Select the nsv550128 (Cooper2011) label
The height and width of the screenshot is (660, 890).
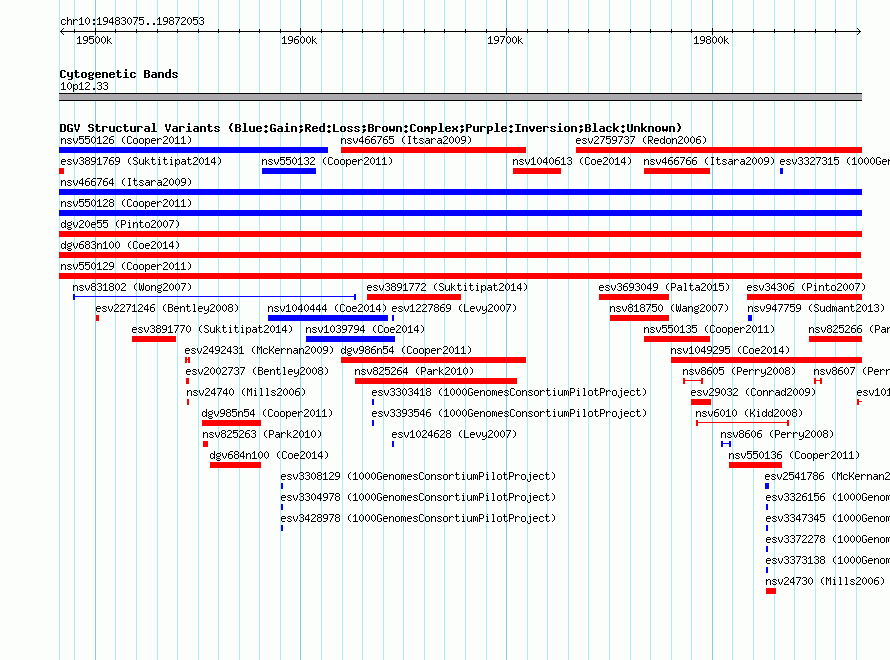pos(126,203)
